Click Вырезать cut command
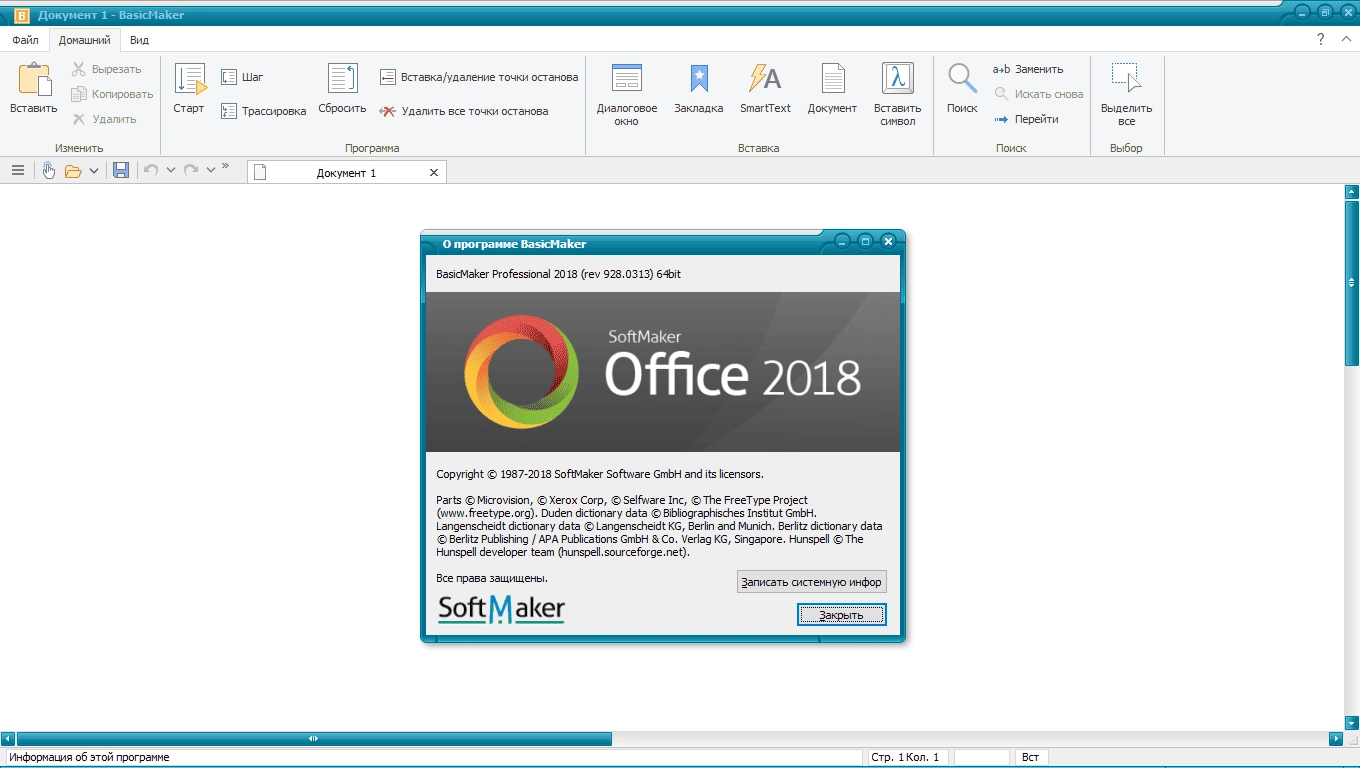The width and height of the screenshot is (1360, 768). [107, 69]
